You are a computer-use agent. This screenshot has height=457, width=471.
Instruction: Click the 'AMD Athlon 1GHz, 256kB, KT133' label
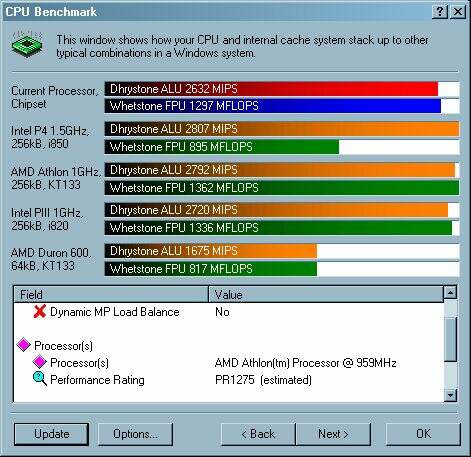click(56, 178)
